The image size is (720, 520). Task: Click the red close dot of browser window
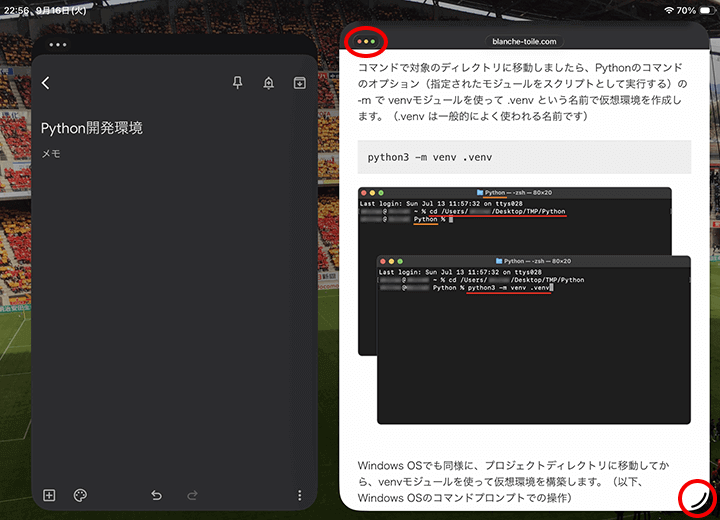tap(360, 42)
